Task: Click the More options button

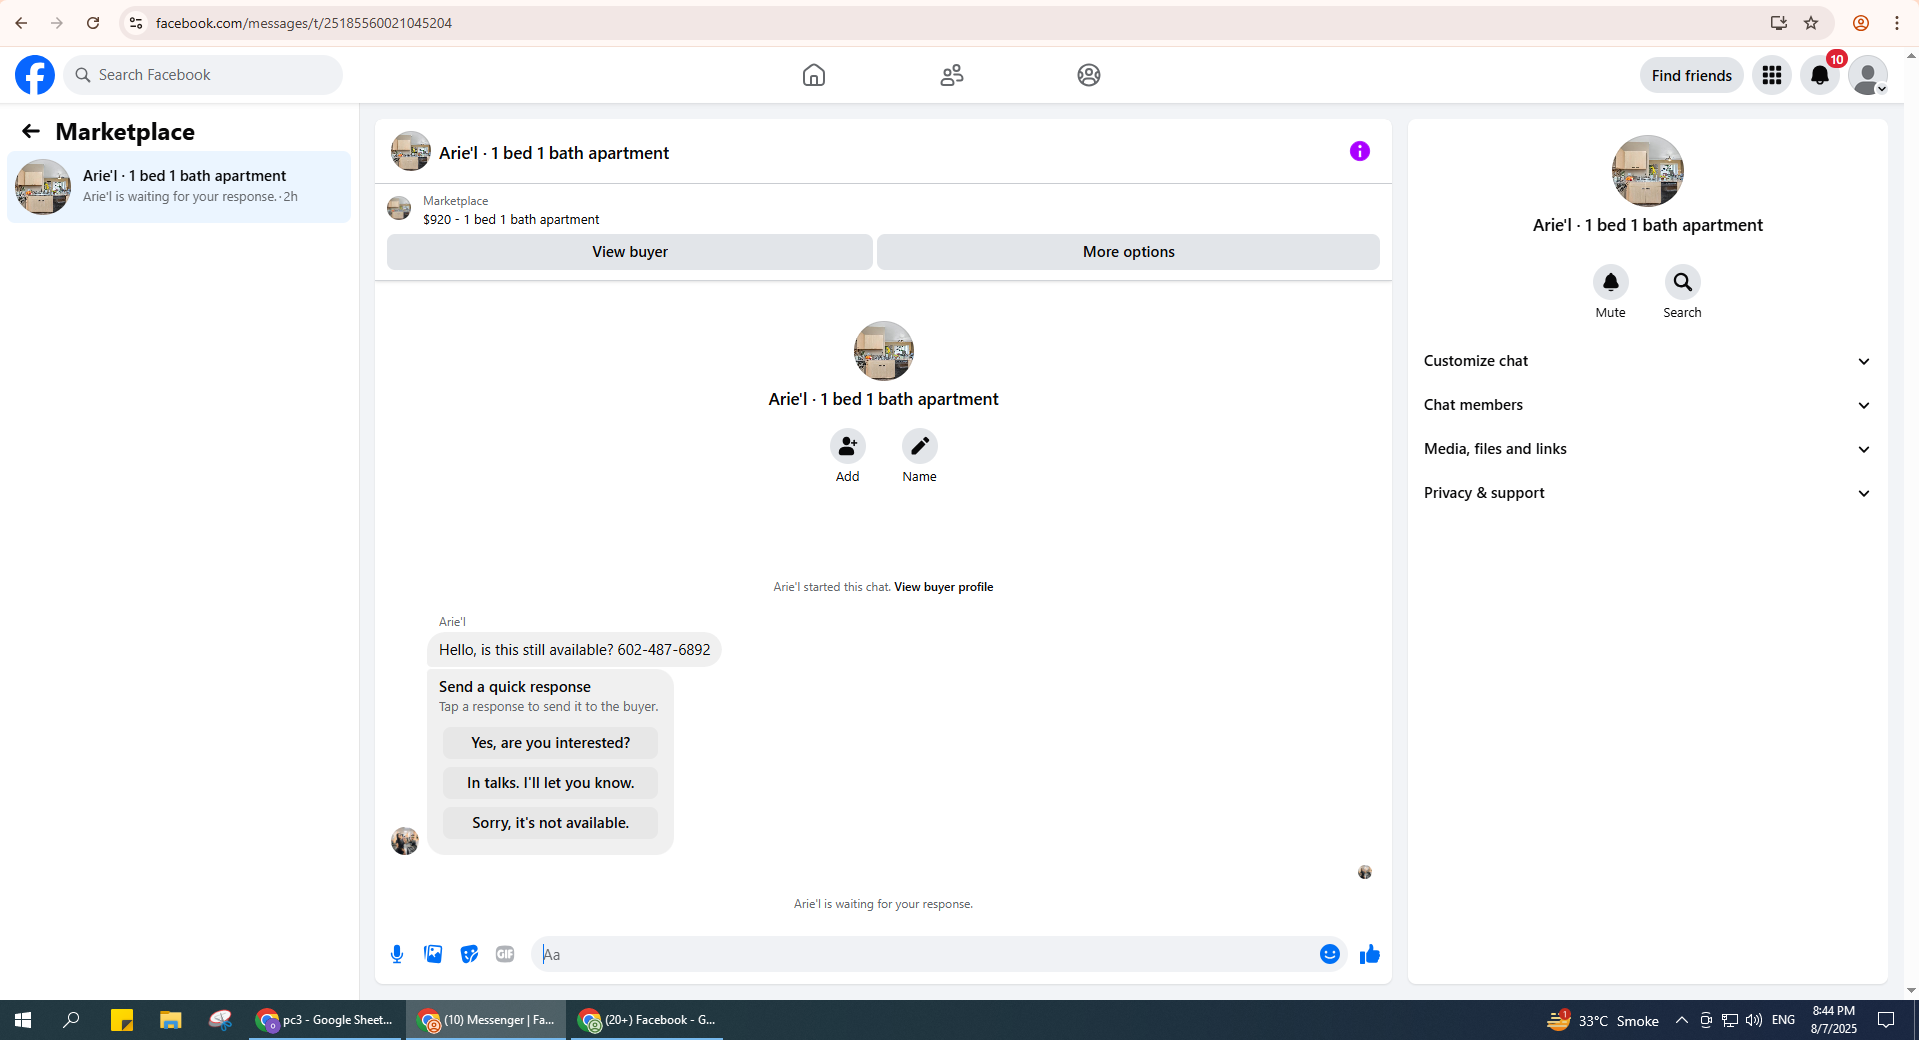Action: point(1128,252)
